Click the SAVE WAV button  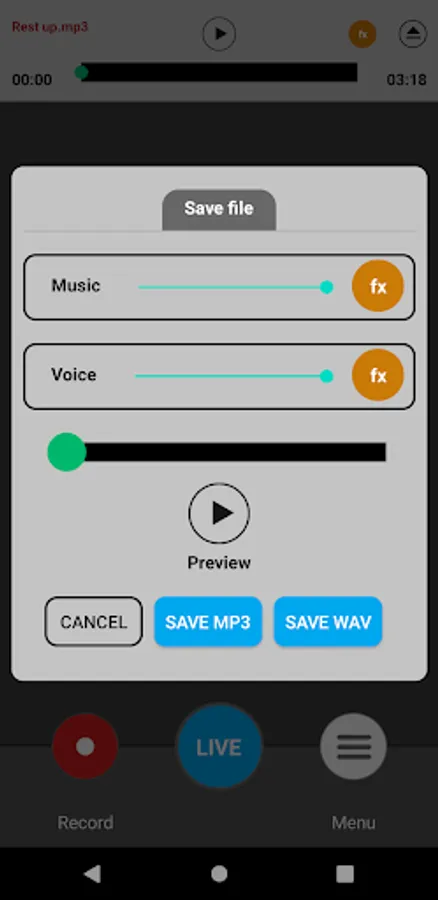tap(328, 622)
